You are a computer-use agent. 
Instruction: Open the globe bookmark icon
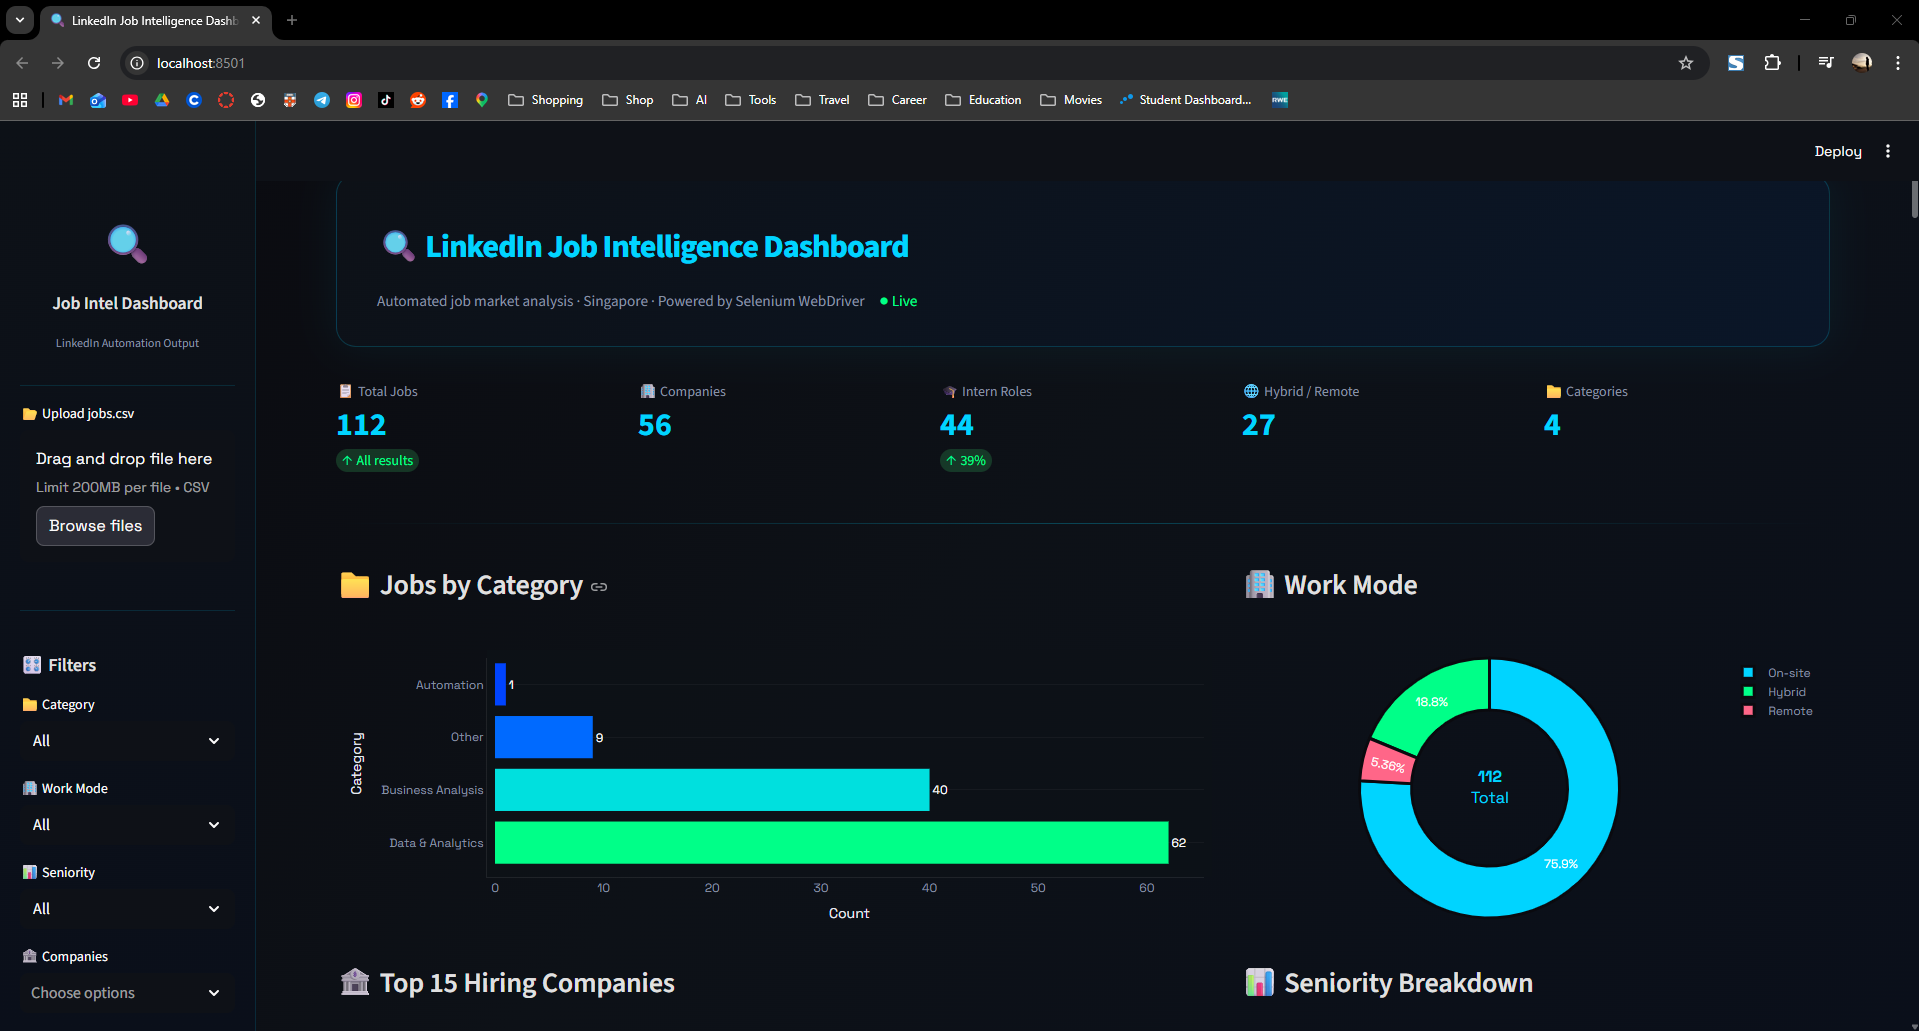pyautogui.click(x=258, y=100)
